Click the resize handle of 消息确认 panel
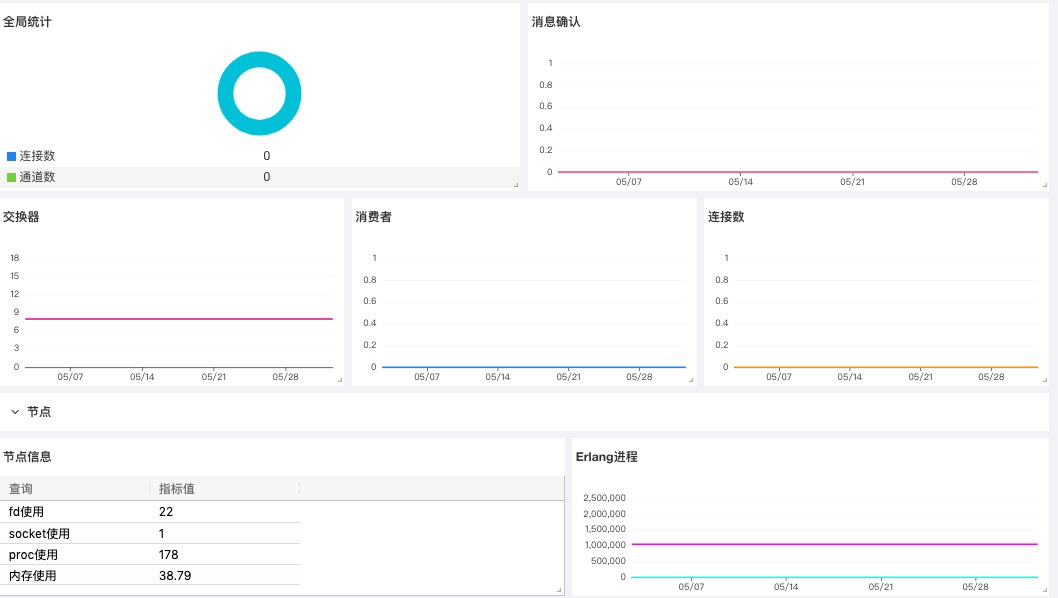Screen dimensions: 1058x598 (x=1045, y=184)
